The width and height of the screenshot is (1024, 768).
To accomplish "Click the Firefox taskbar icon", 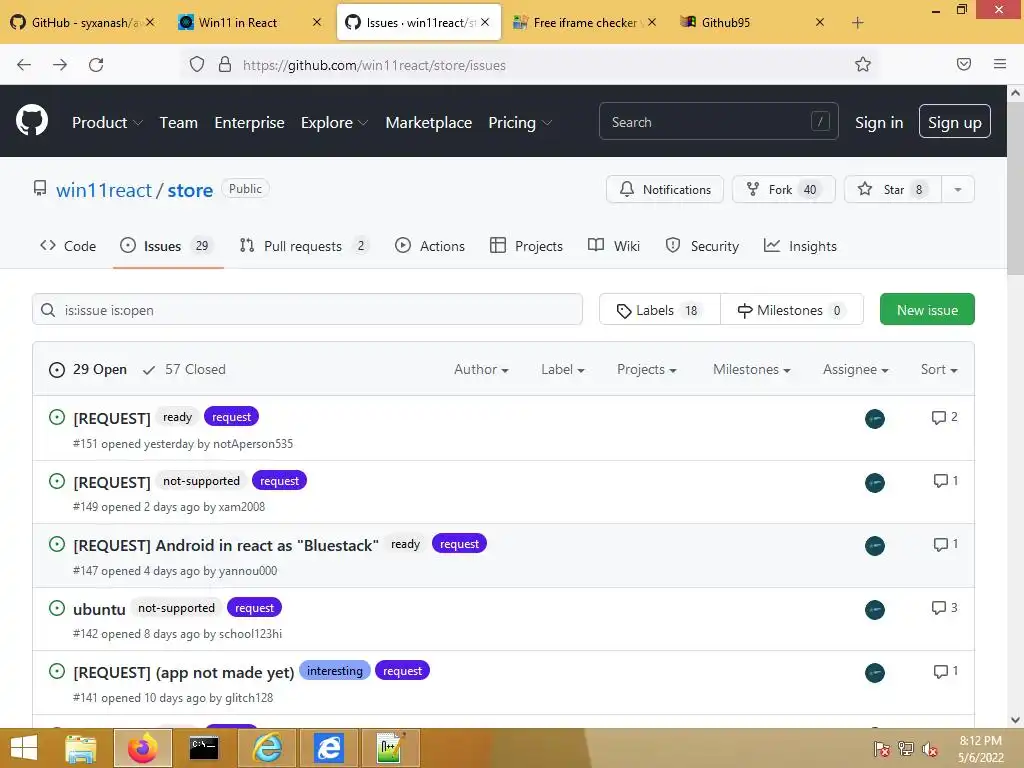I will pos(142,748).
